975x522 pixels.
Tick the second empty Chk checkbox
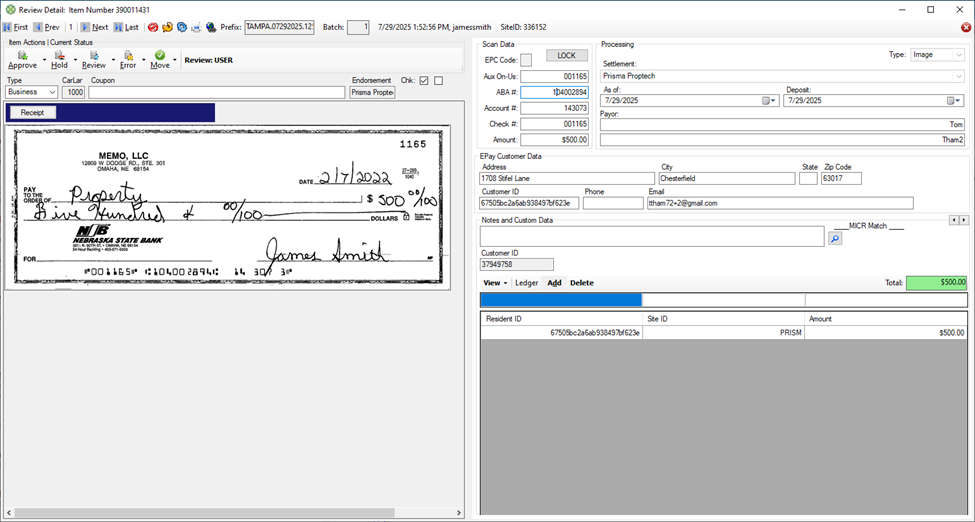pyautogui.click(x=438, y=81)
